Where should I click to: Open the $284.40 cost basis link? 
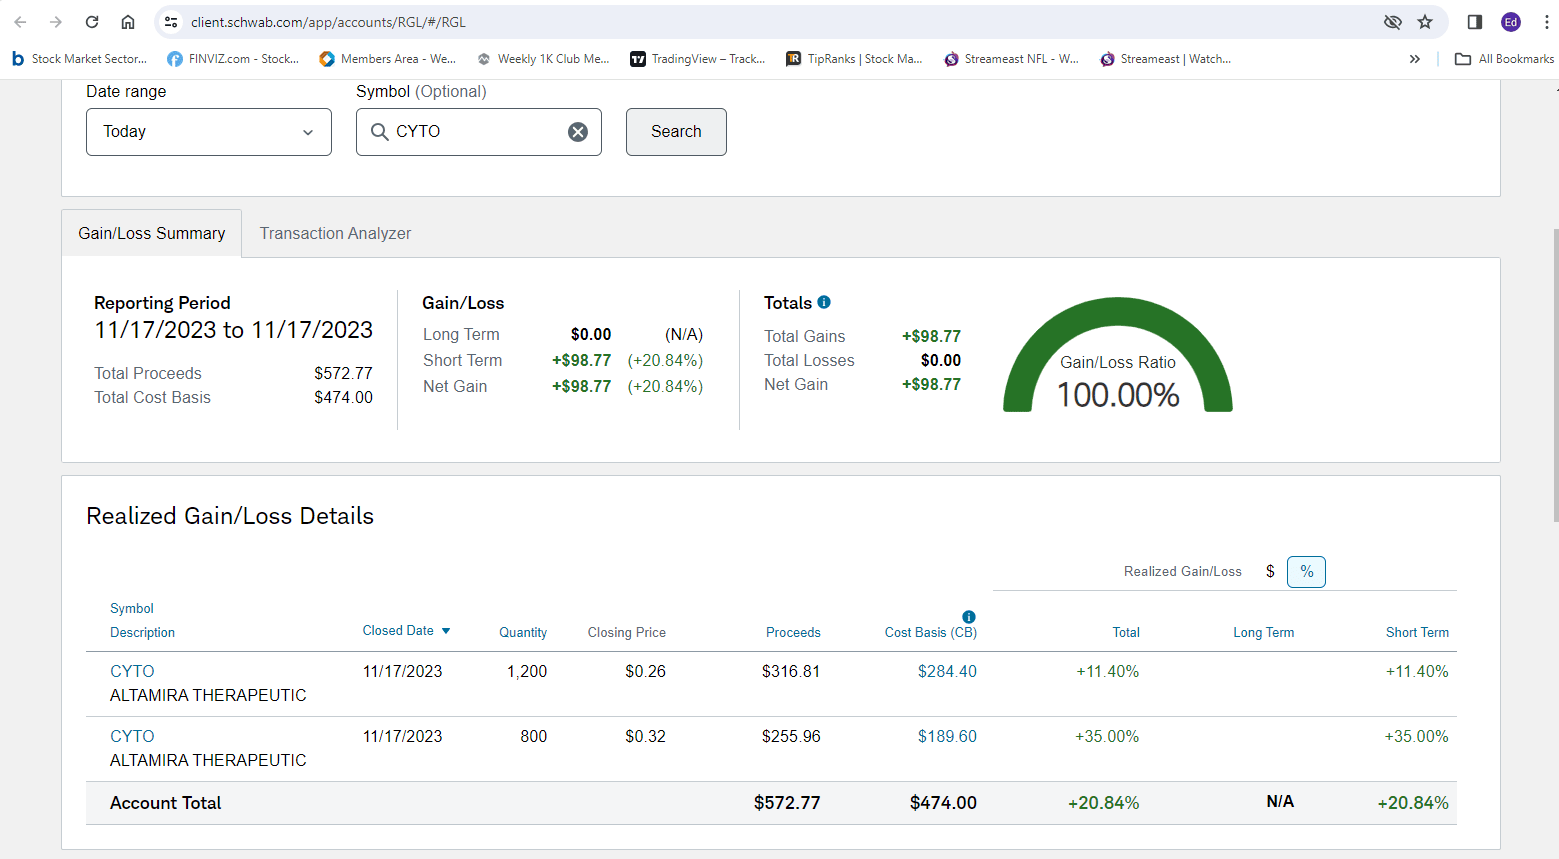947,671
